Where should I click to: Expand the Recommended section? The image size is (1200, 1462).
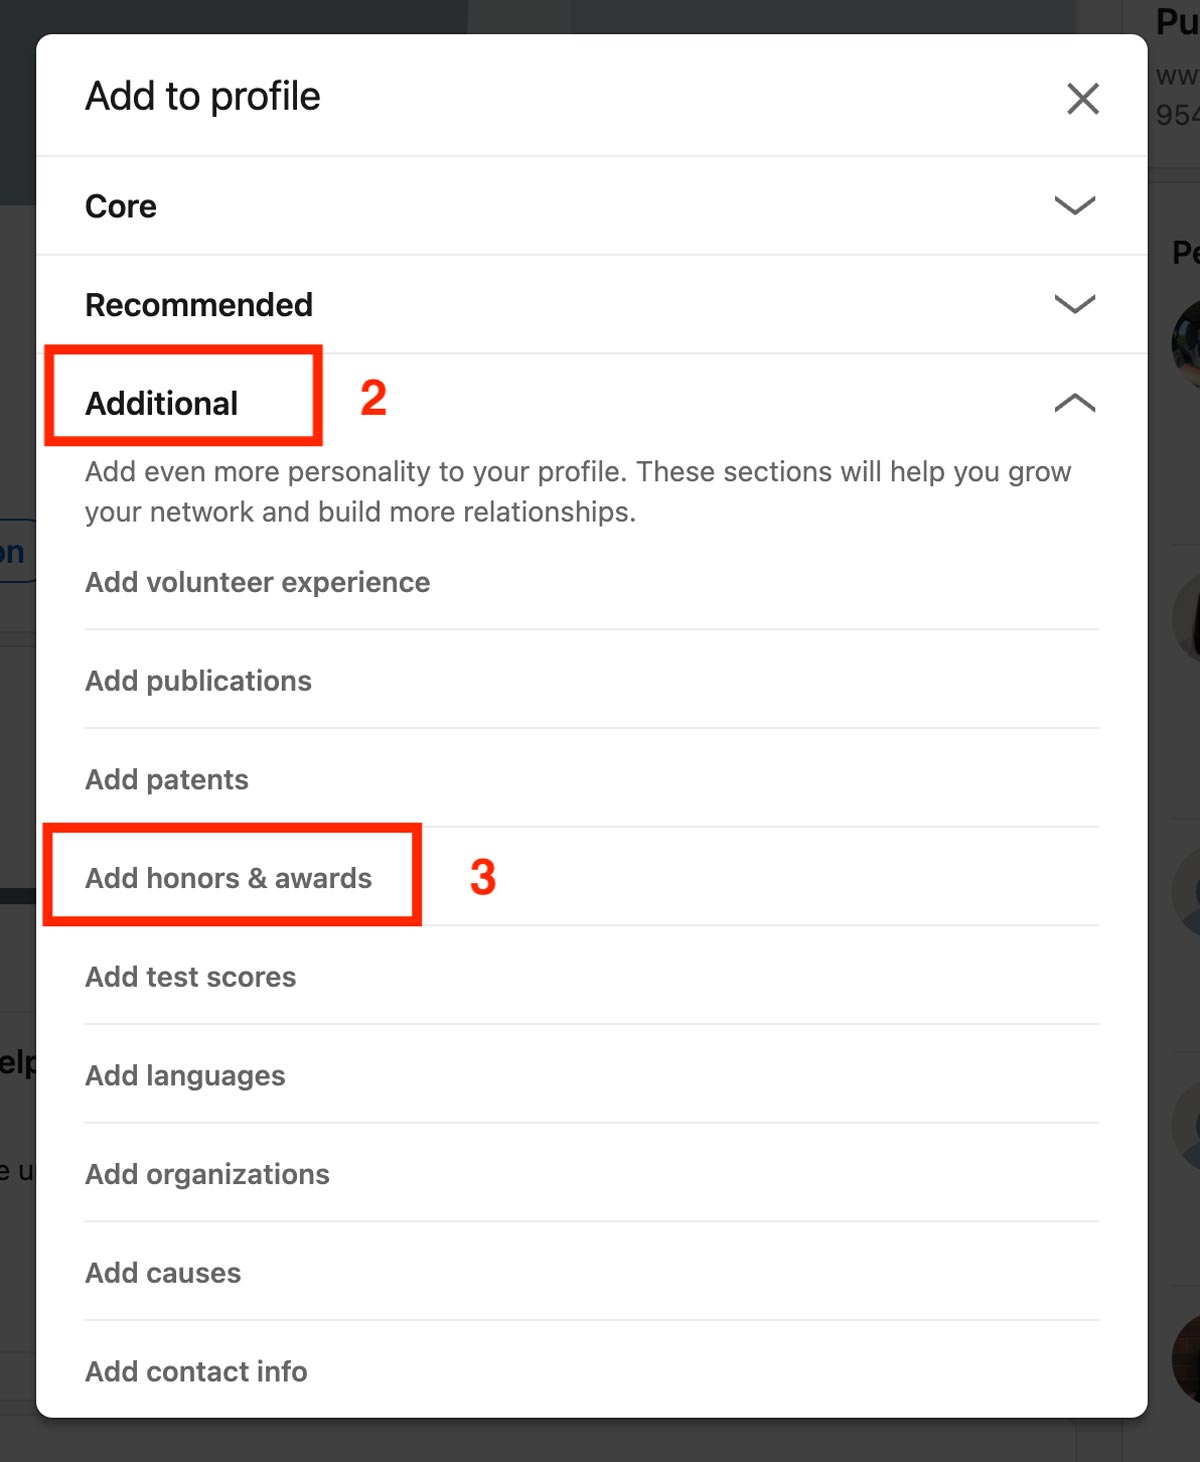(1075, 305)
